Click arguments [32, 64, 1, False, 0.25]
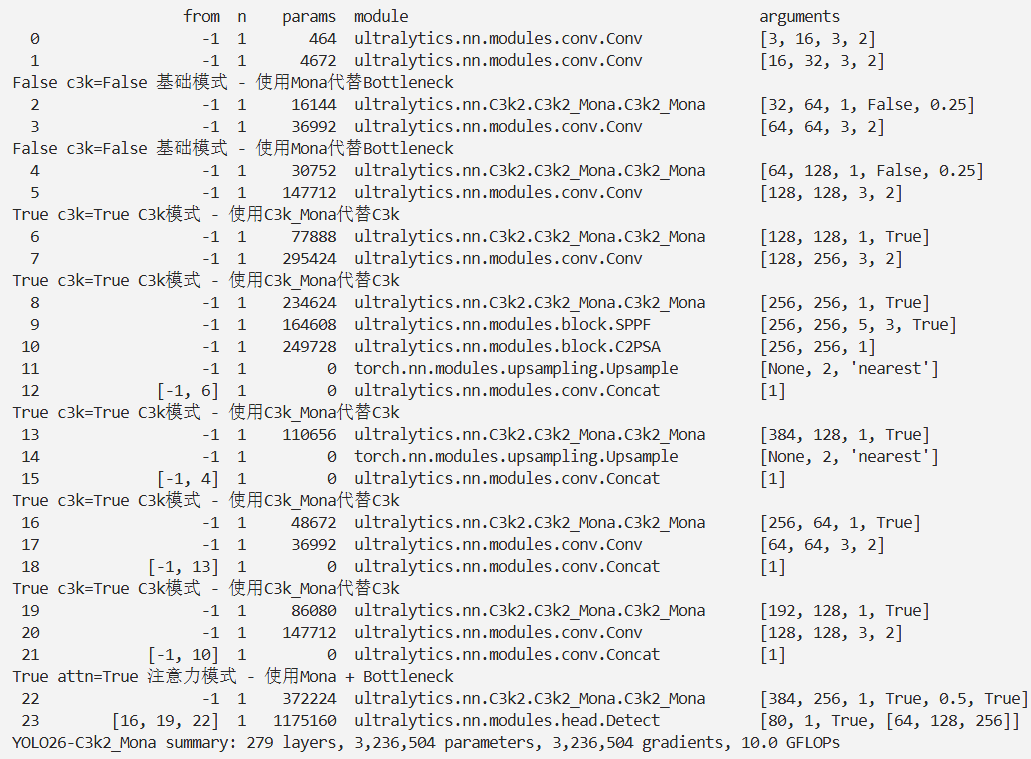Viewport: 1031px width, 759px height. pos(867,105)
